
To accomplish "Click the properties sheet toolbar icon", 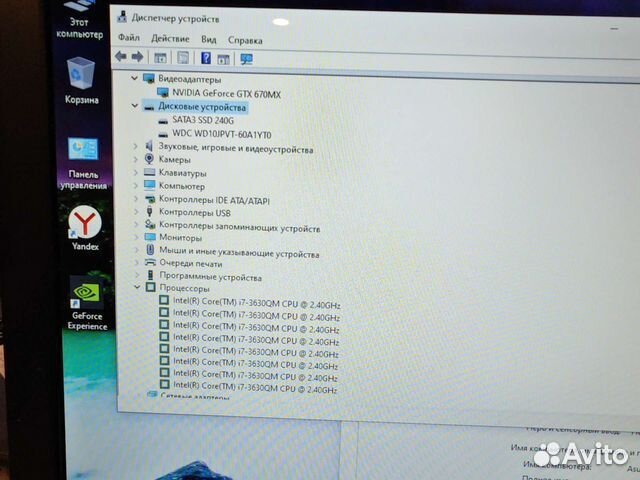I will (183, 58).
